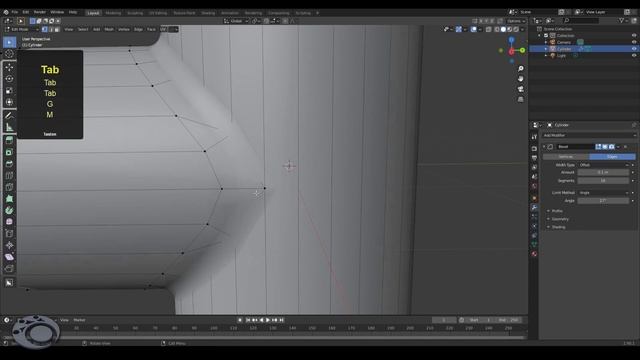
Task: Select the Spin tool
Action: point(9,211)
